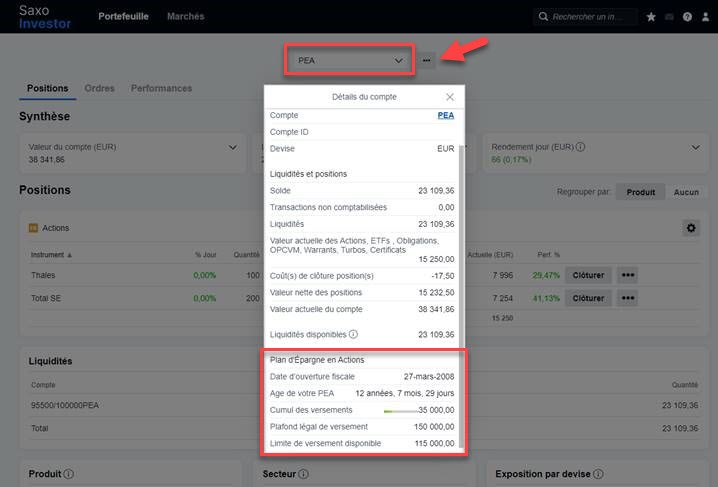Switch to the Ordres tab

(x=99, y=88)
